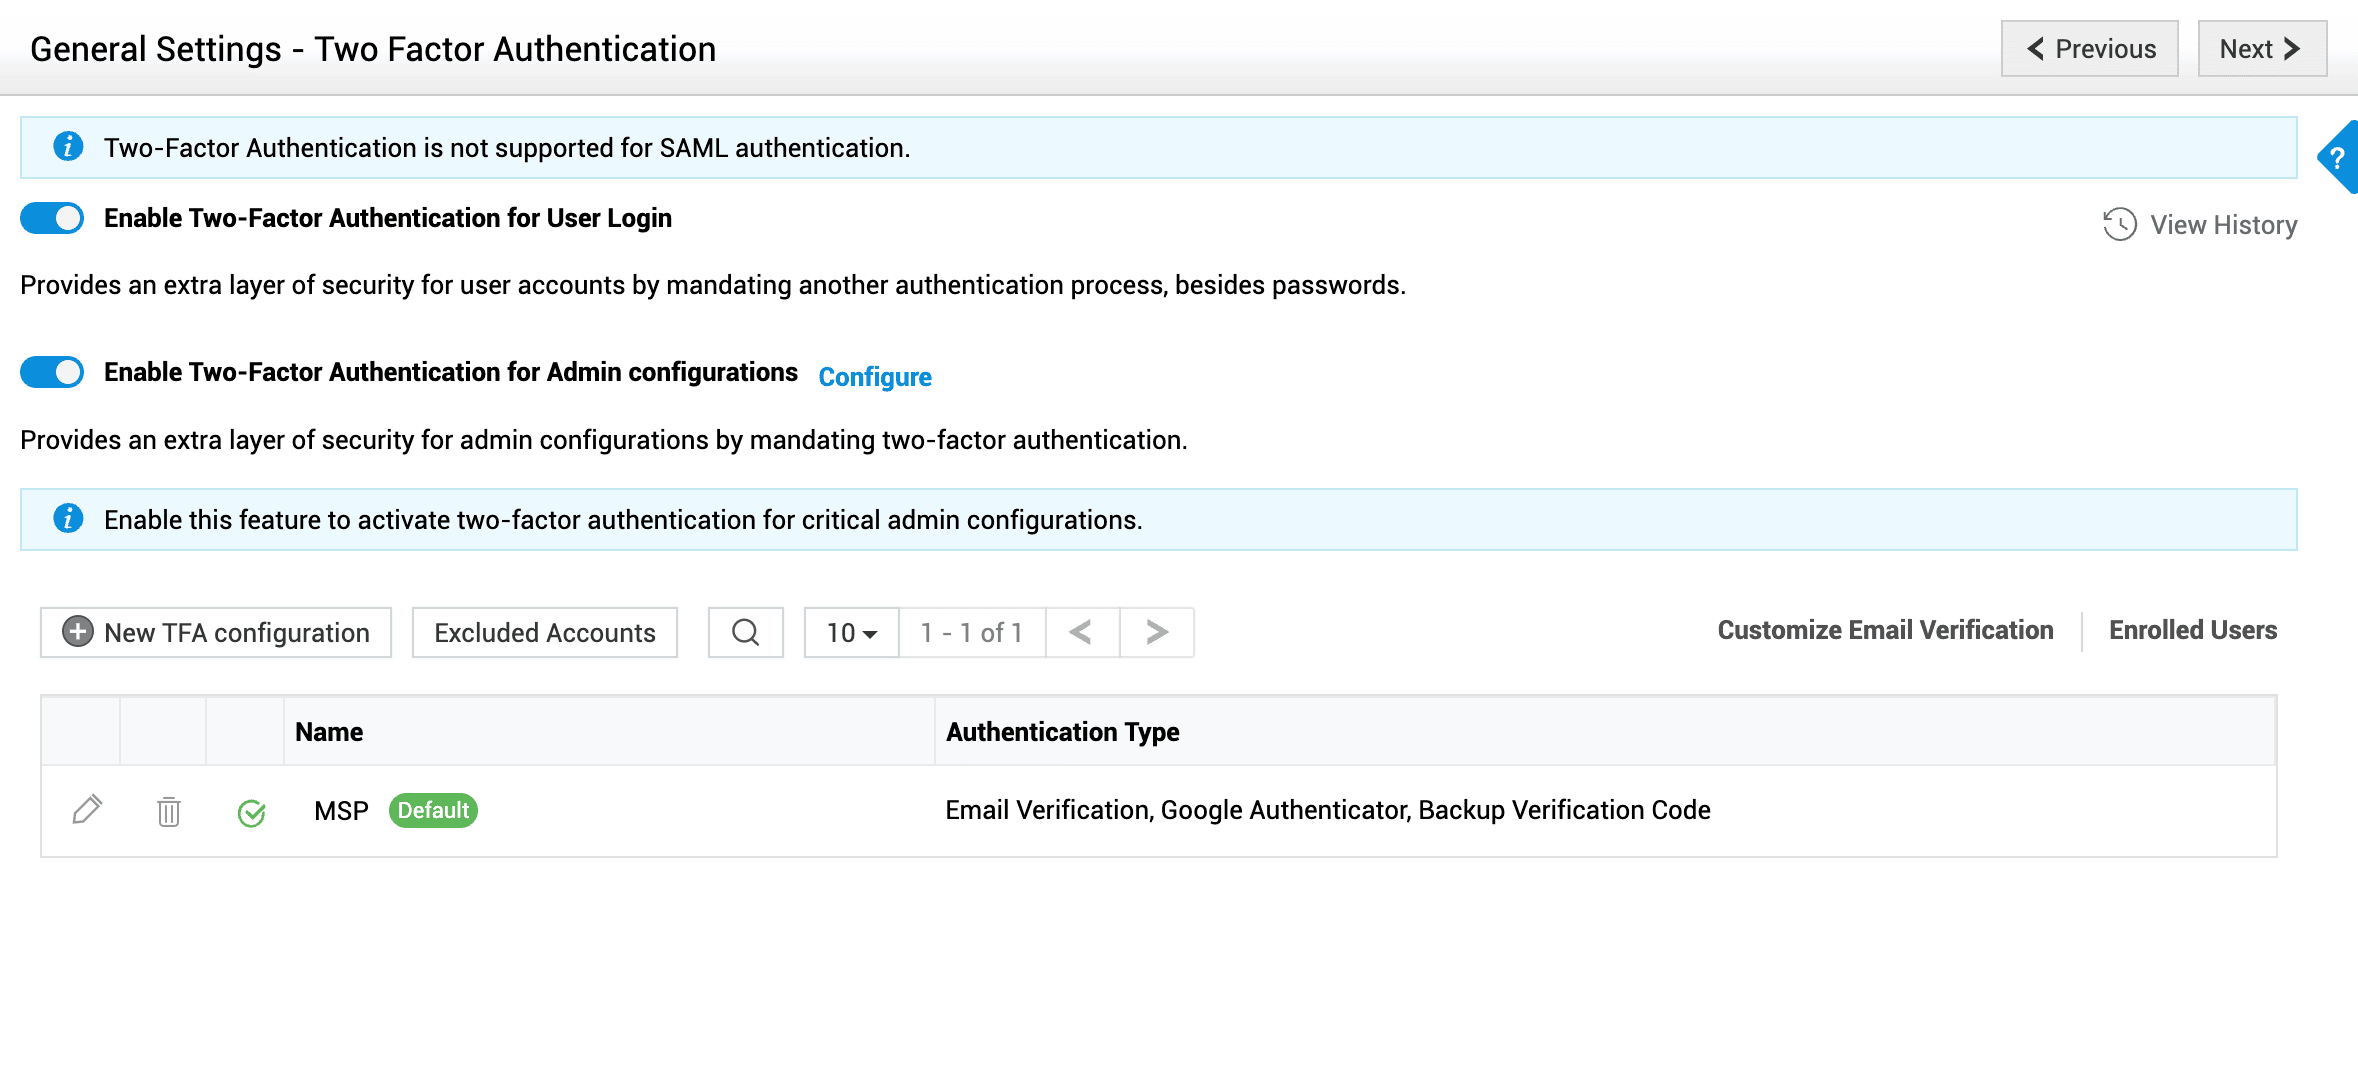
Task: Open Customize Email Verification tab
Action: (1885, 630)
